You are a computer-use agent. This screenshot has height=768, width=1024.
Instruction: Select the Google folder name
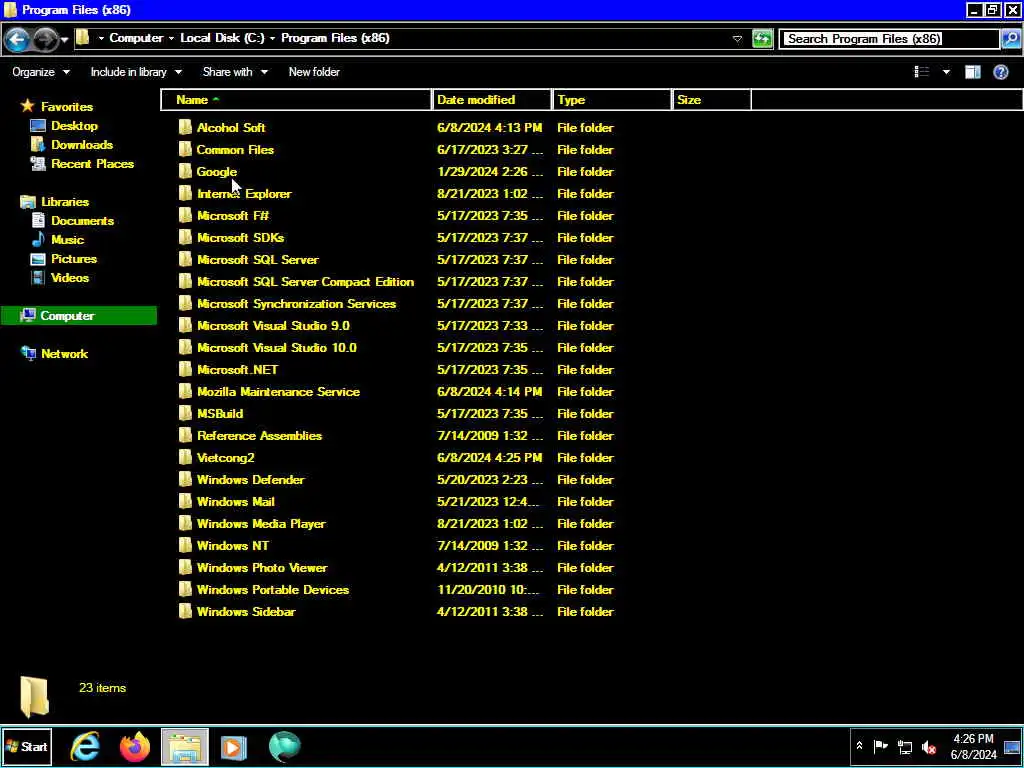tap(217, 172)
